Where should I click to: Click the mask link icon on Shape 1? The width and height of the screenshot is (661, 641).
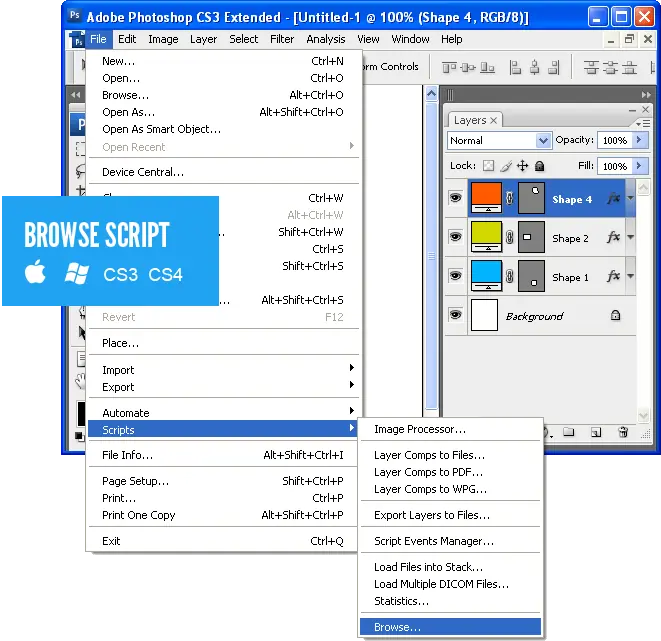510,276
